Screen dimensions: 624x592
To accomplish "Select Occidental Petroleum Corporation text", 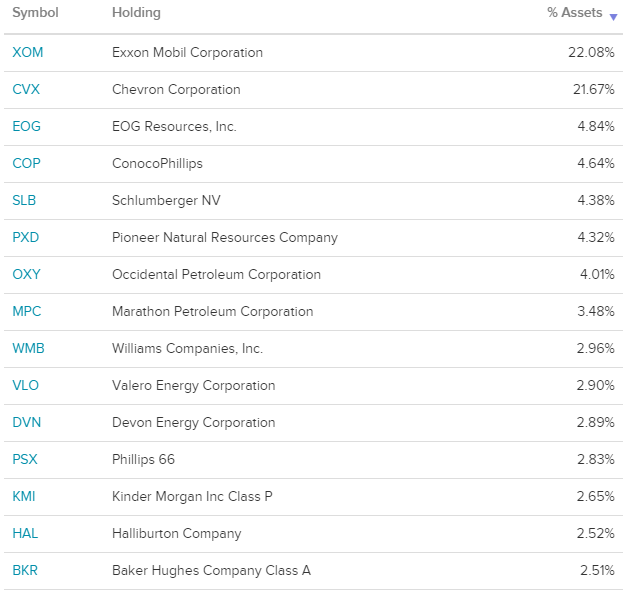I will tap(216, 274).
